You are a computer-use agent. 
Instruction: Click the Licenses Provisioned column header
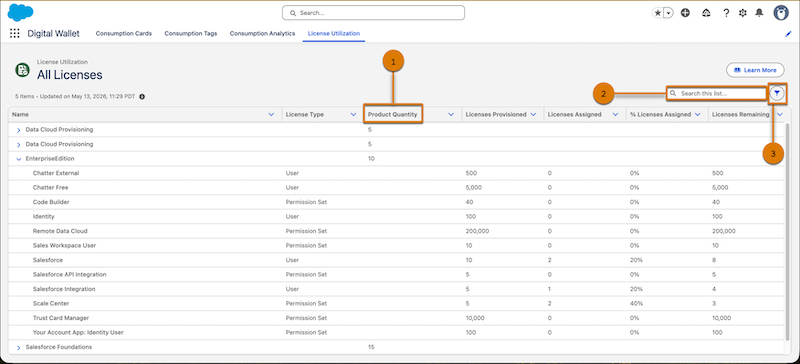496,115
